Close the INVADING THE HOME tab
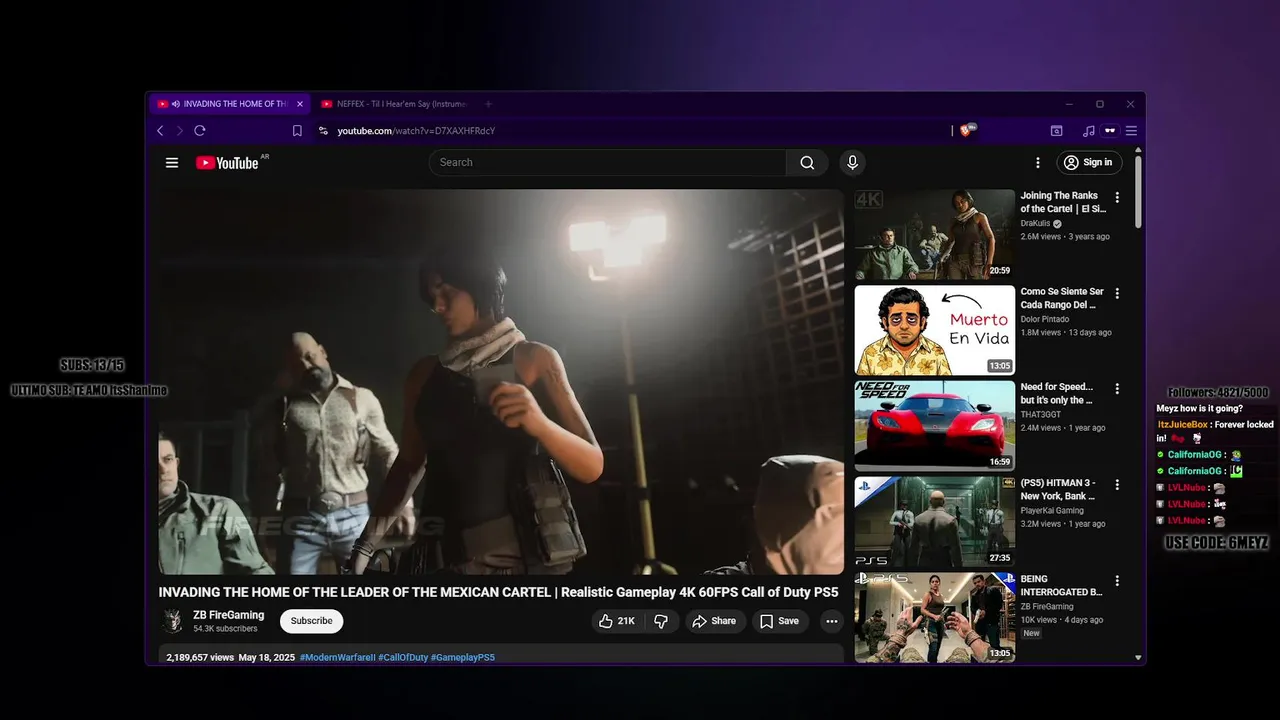The width and height of the screenshot is (1280, 720). click(299, 104)
